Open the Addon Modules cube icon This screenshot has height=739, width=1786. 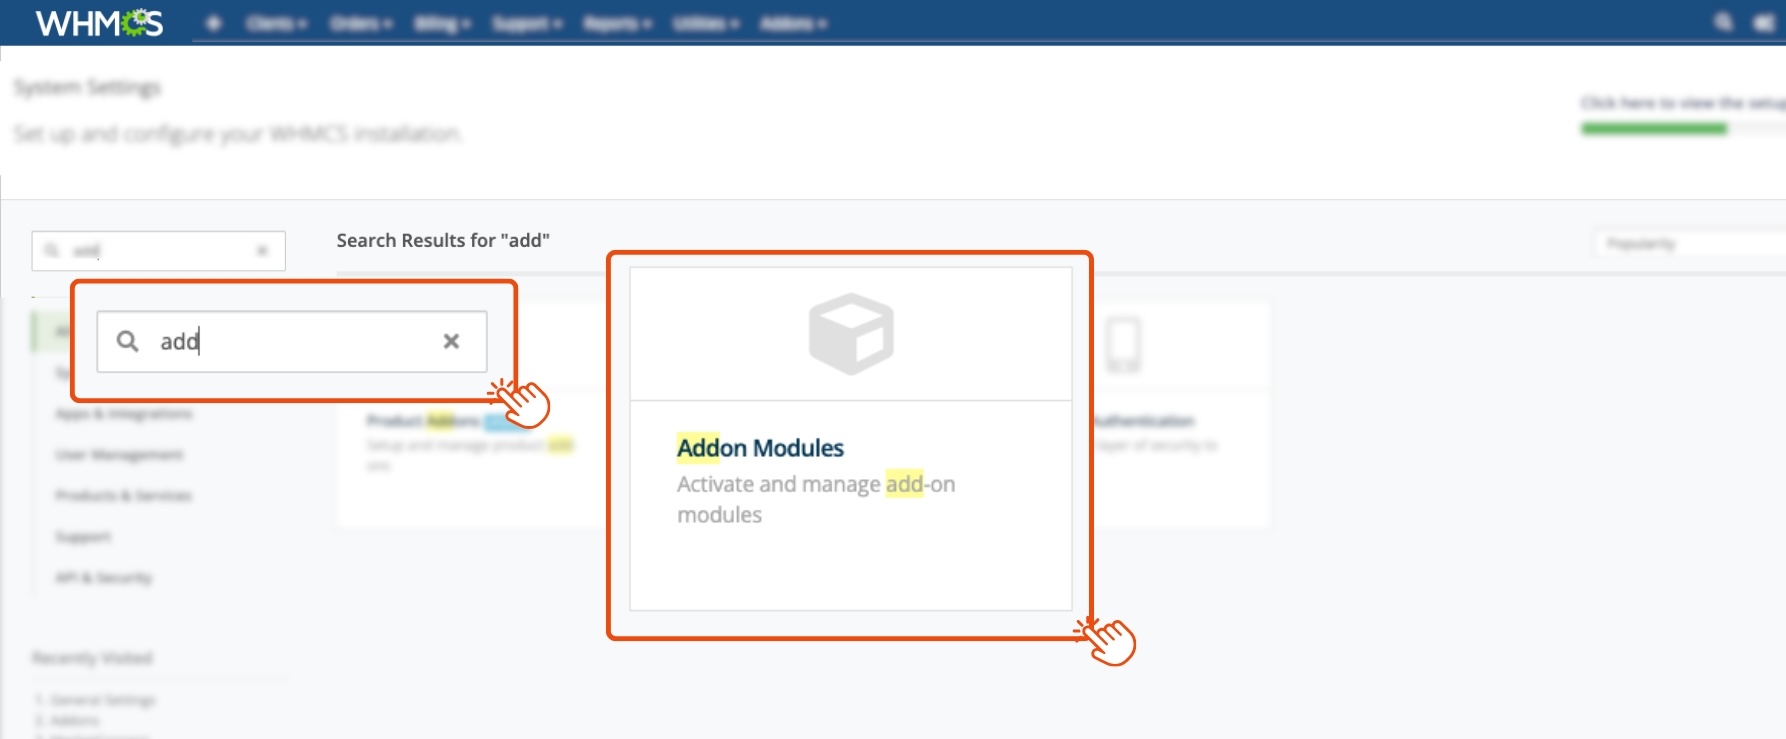tap(851, 333)
